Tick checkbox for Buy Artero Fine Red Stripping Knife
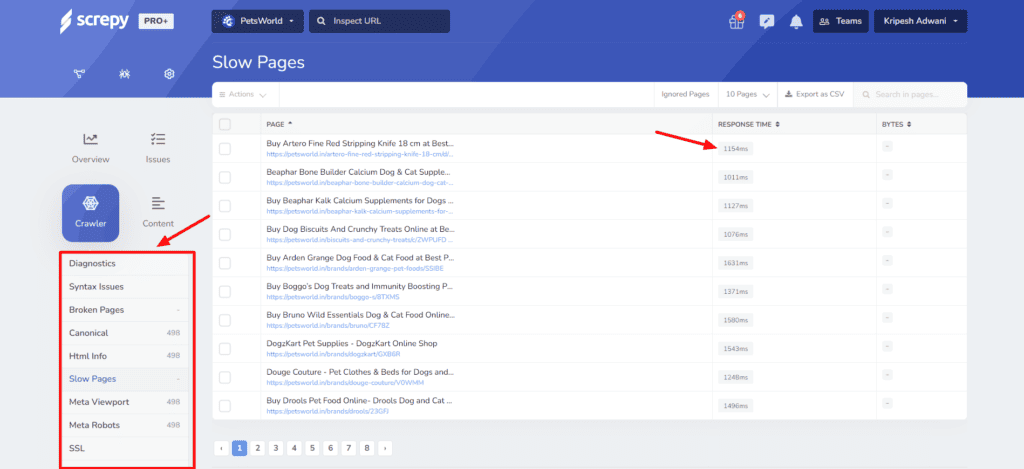 click(225, 148)
